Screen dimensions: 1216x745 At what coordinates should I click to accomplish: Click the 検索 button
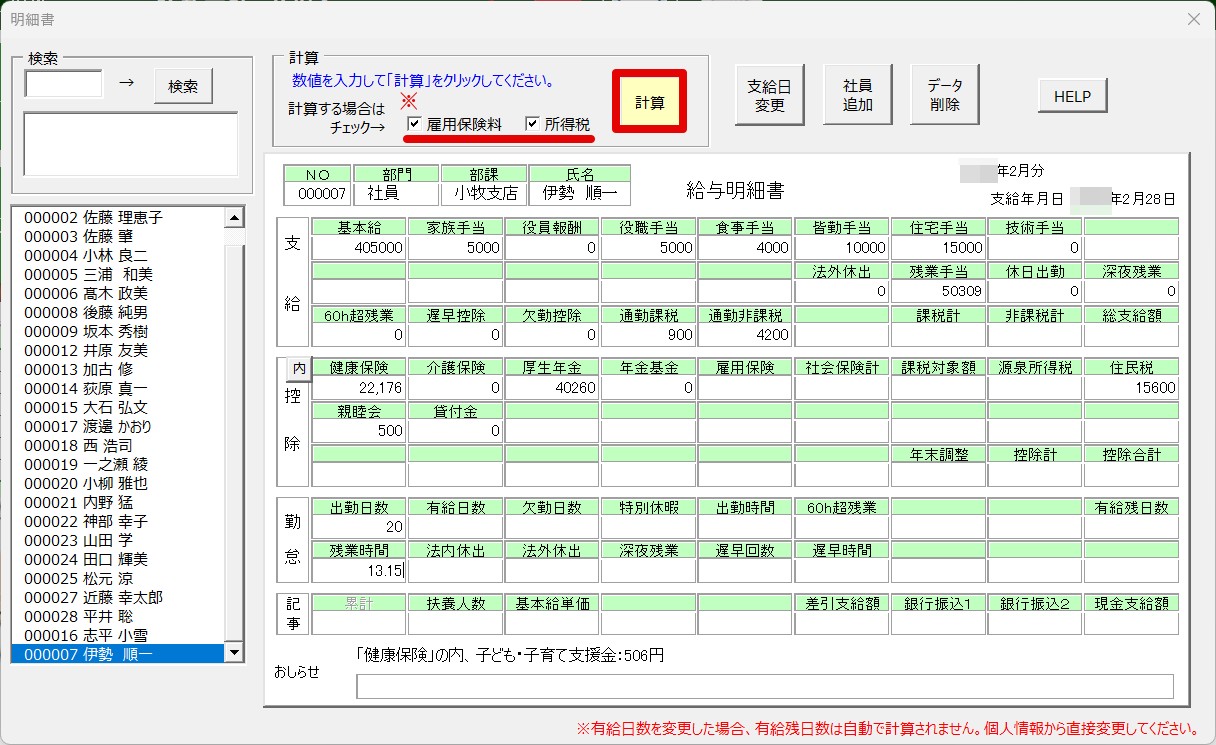183,87
